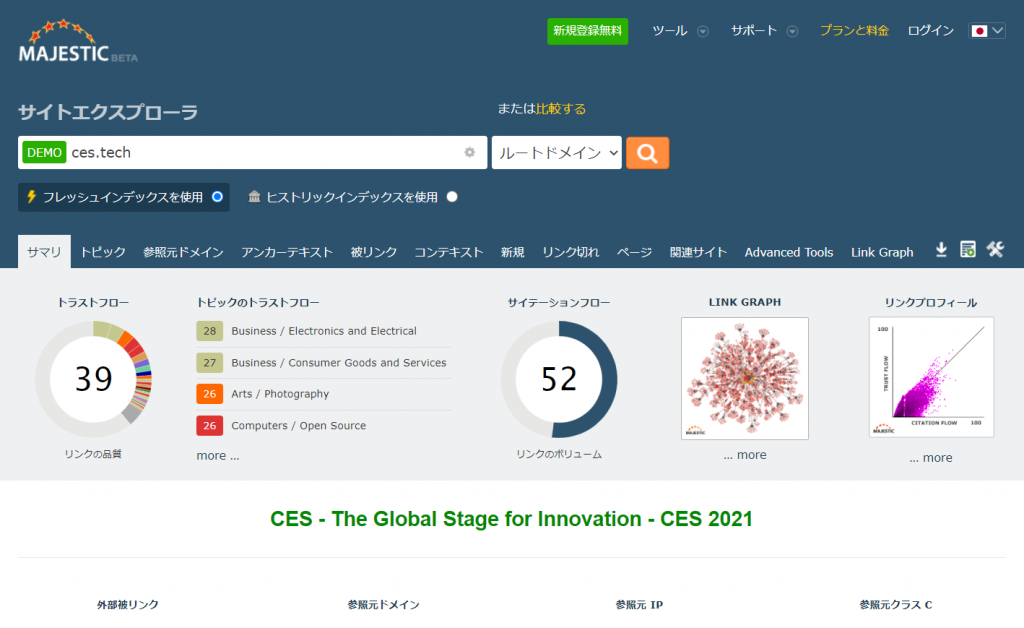The image size is (1024, 628).
Task: Open the Advanced Tools tab
Action: click(x=789, y=252)
